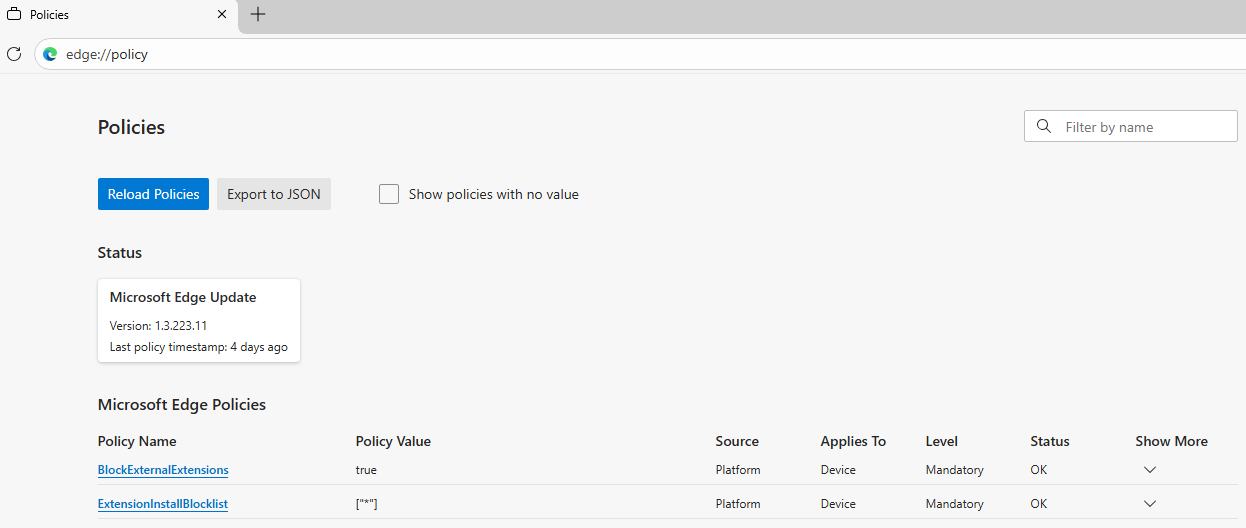Click the Status column header
This screenshot has width=1246, height=528.
point(1049,441)
